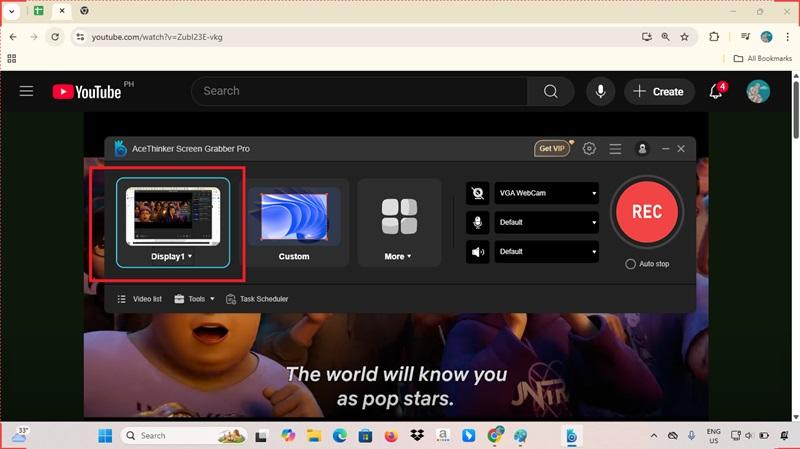Open the Video list
Image resolution: width=800 pixels, height=449 pixels.
click(x=139, y=299)
